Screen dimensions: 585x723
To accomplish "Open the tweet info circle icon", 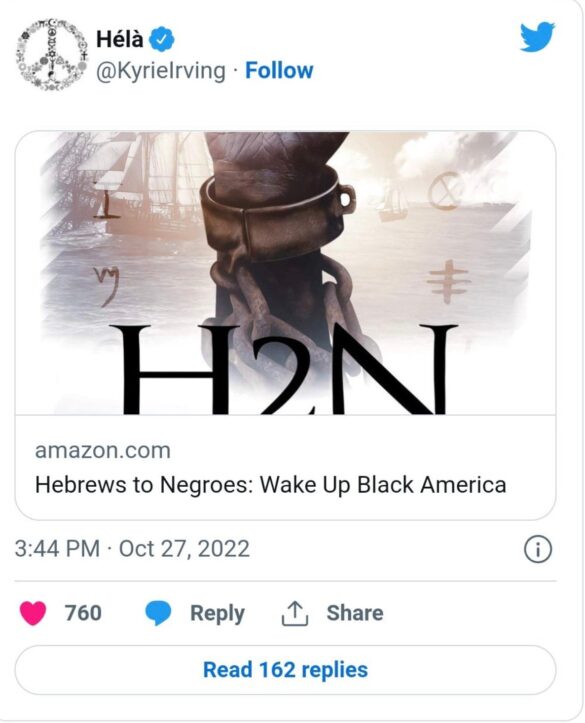I will tap(538, 550).
